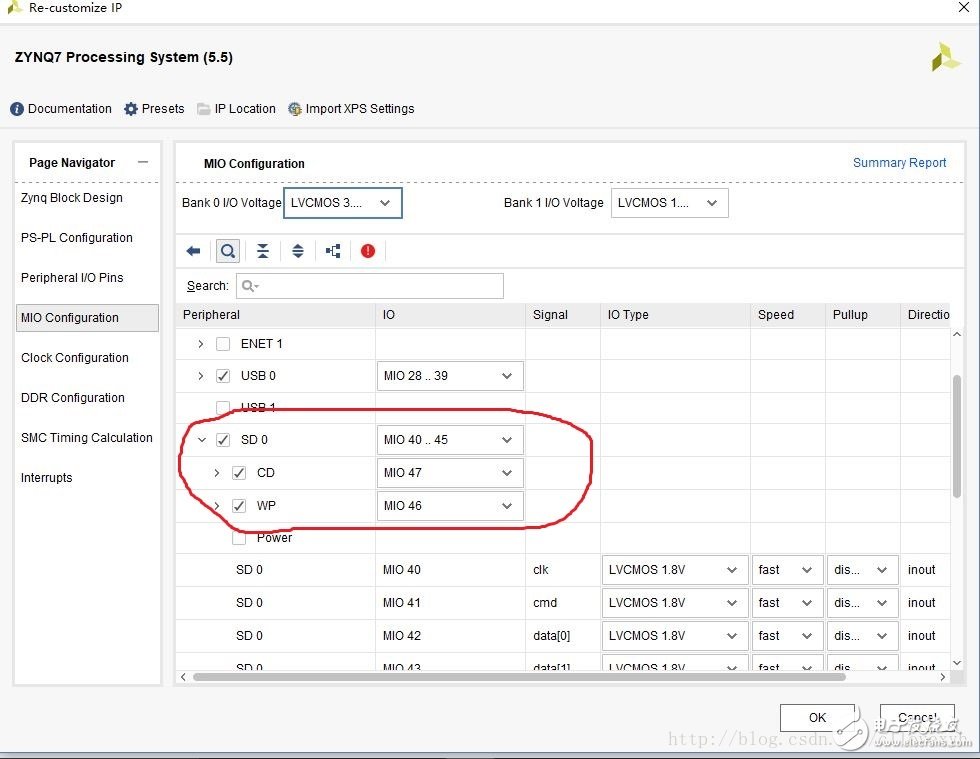
Task: Click the back arrow toolbar icon
Action: pyautogui.click(x=194, y=251)
